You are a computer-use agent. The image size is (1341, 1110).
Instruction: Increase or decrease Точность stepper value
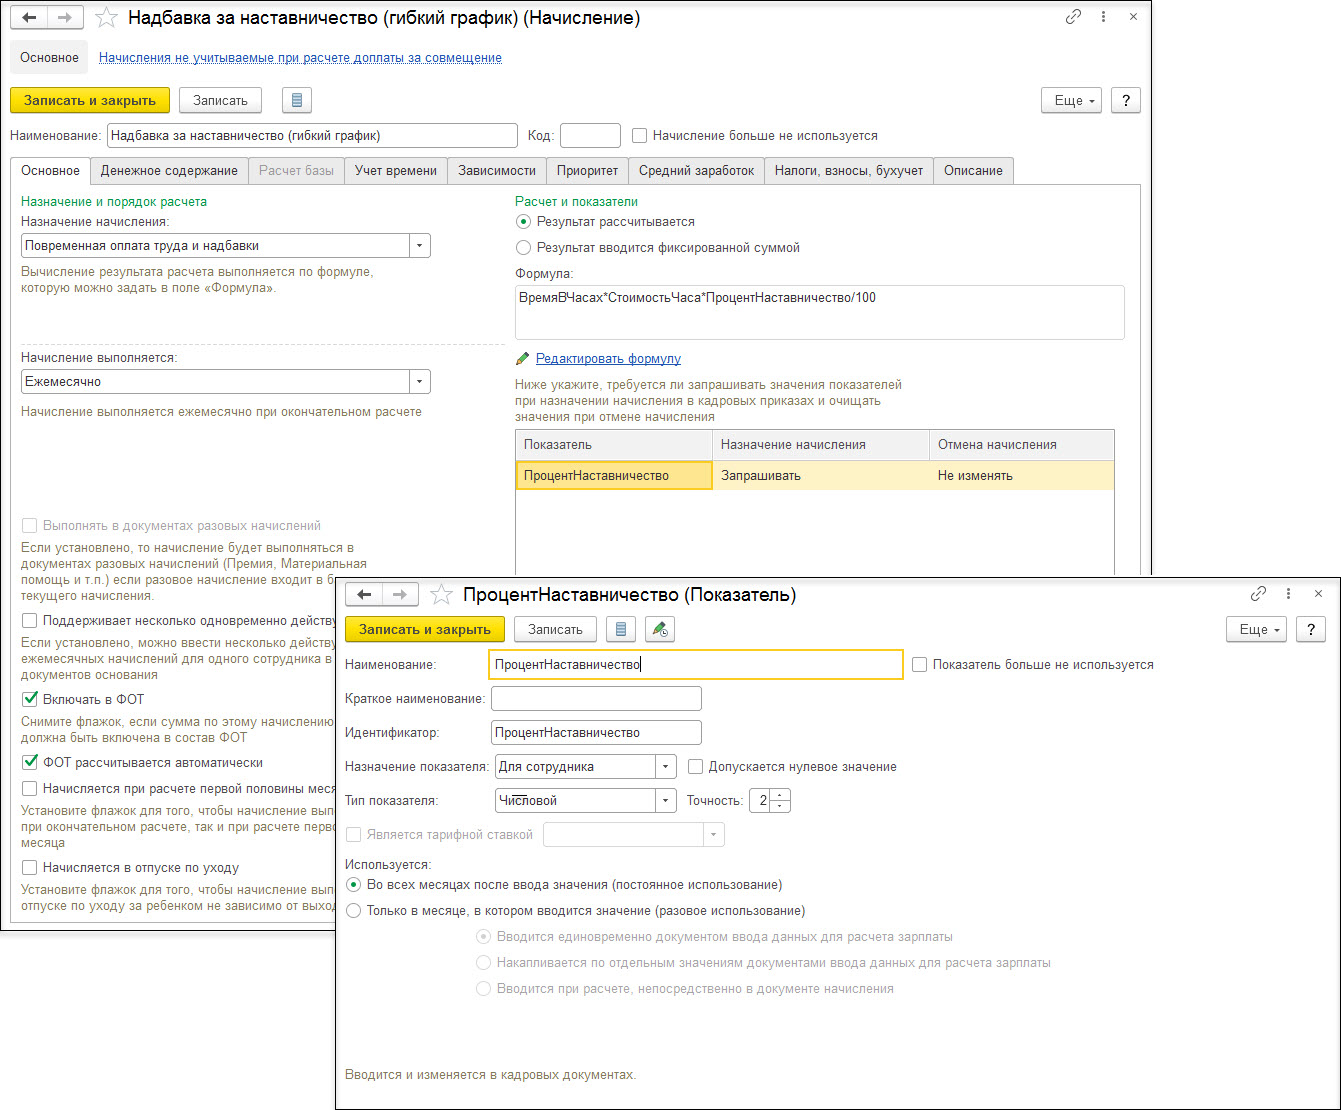pyautogui.click(x=781, y=800)
